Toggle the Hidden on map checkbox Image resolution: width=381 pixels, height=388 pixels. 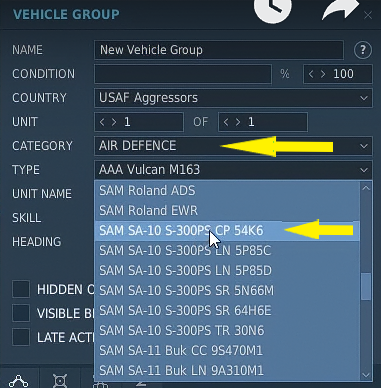click(x=21, y=289)
